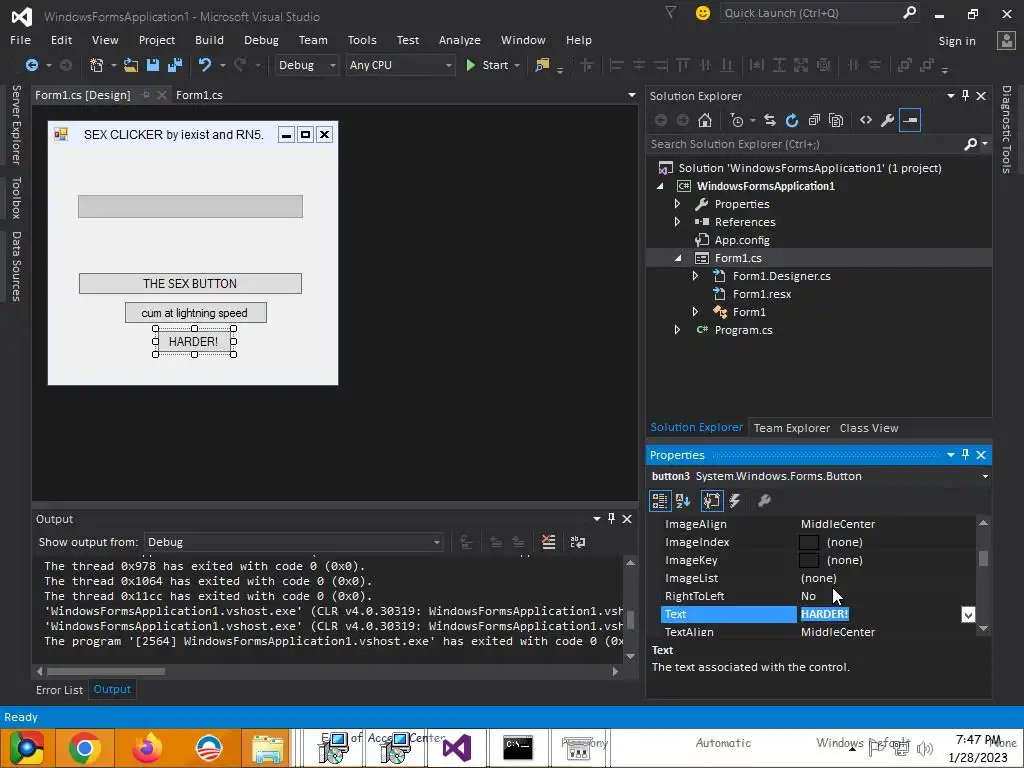Open the Debug menu
Image resolution: width=1024 pixels, height=768 pixels.
(x=261, y=40)
